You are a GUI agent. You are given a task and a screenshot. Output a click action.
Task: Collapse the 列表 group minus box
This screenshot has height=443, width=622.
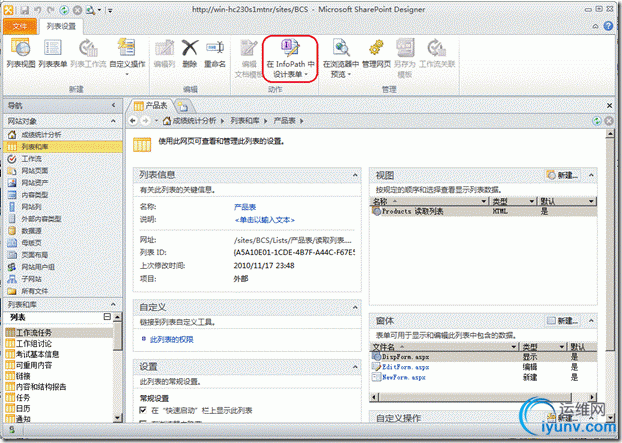(x=107, y=316)
